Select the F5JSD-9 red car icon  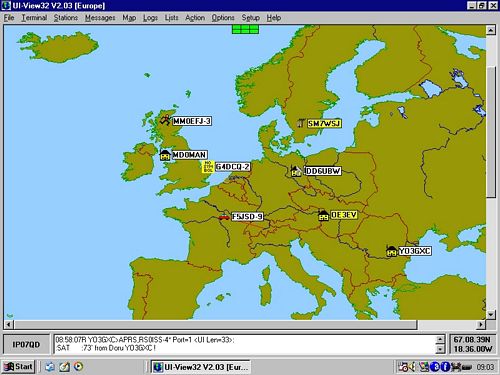pos(224,217)
